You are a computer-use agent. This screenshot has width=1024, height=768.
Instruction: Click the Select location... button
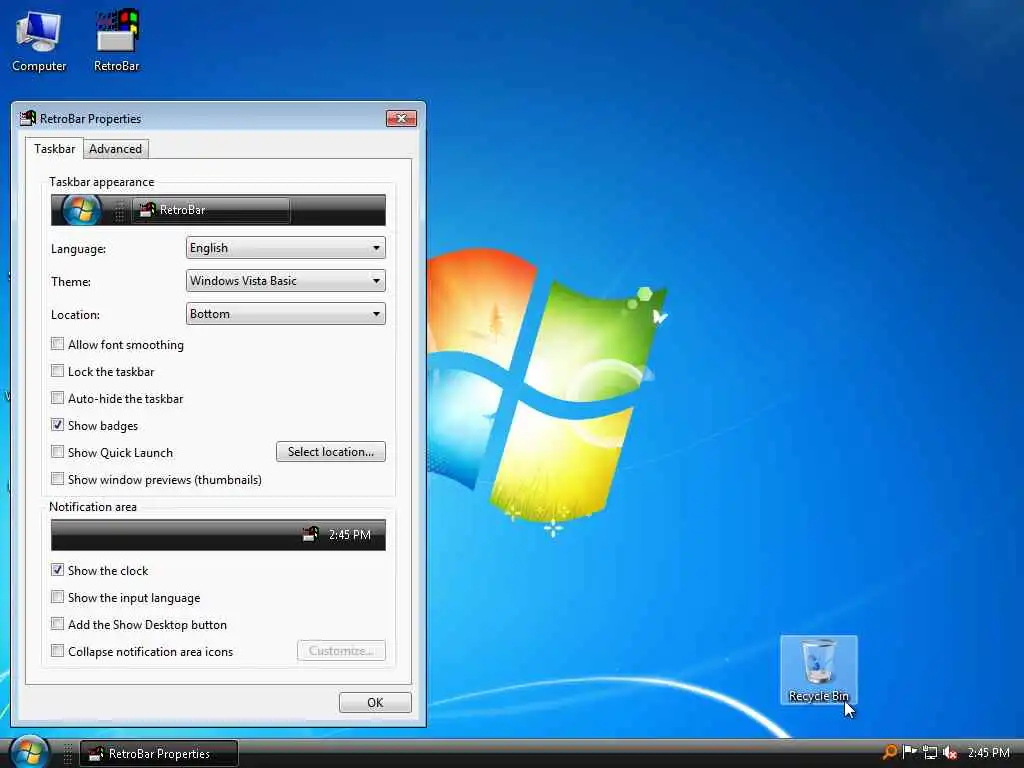(x=330, y=451)
